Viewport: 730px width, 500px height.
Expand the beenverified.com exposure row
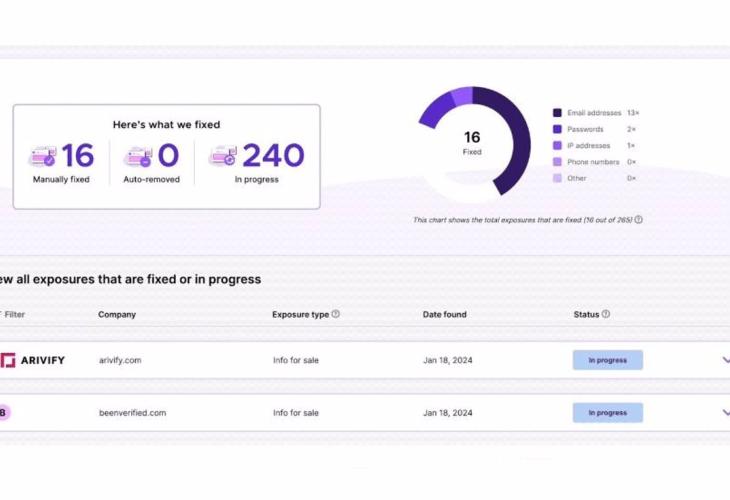(x=725, y=412)
